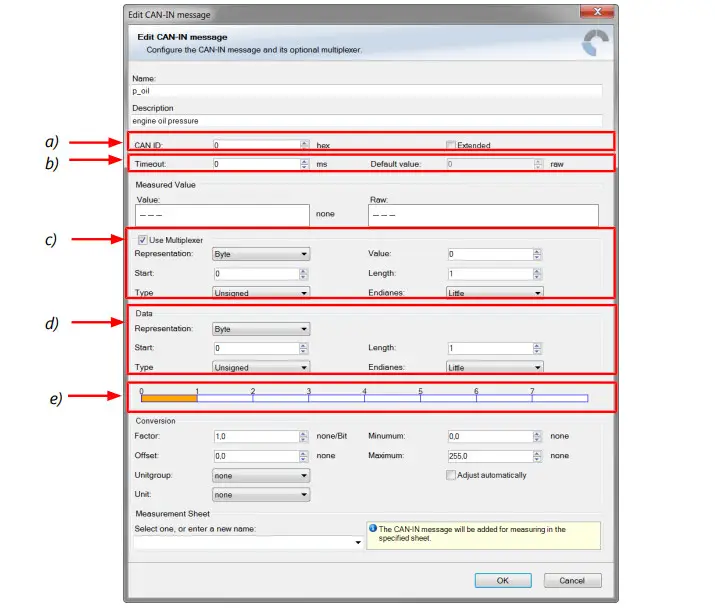
Task: Click the Maximum field showing 255,0
Action: tap(490, 456)
